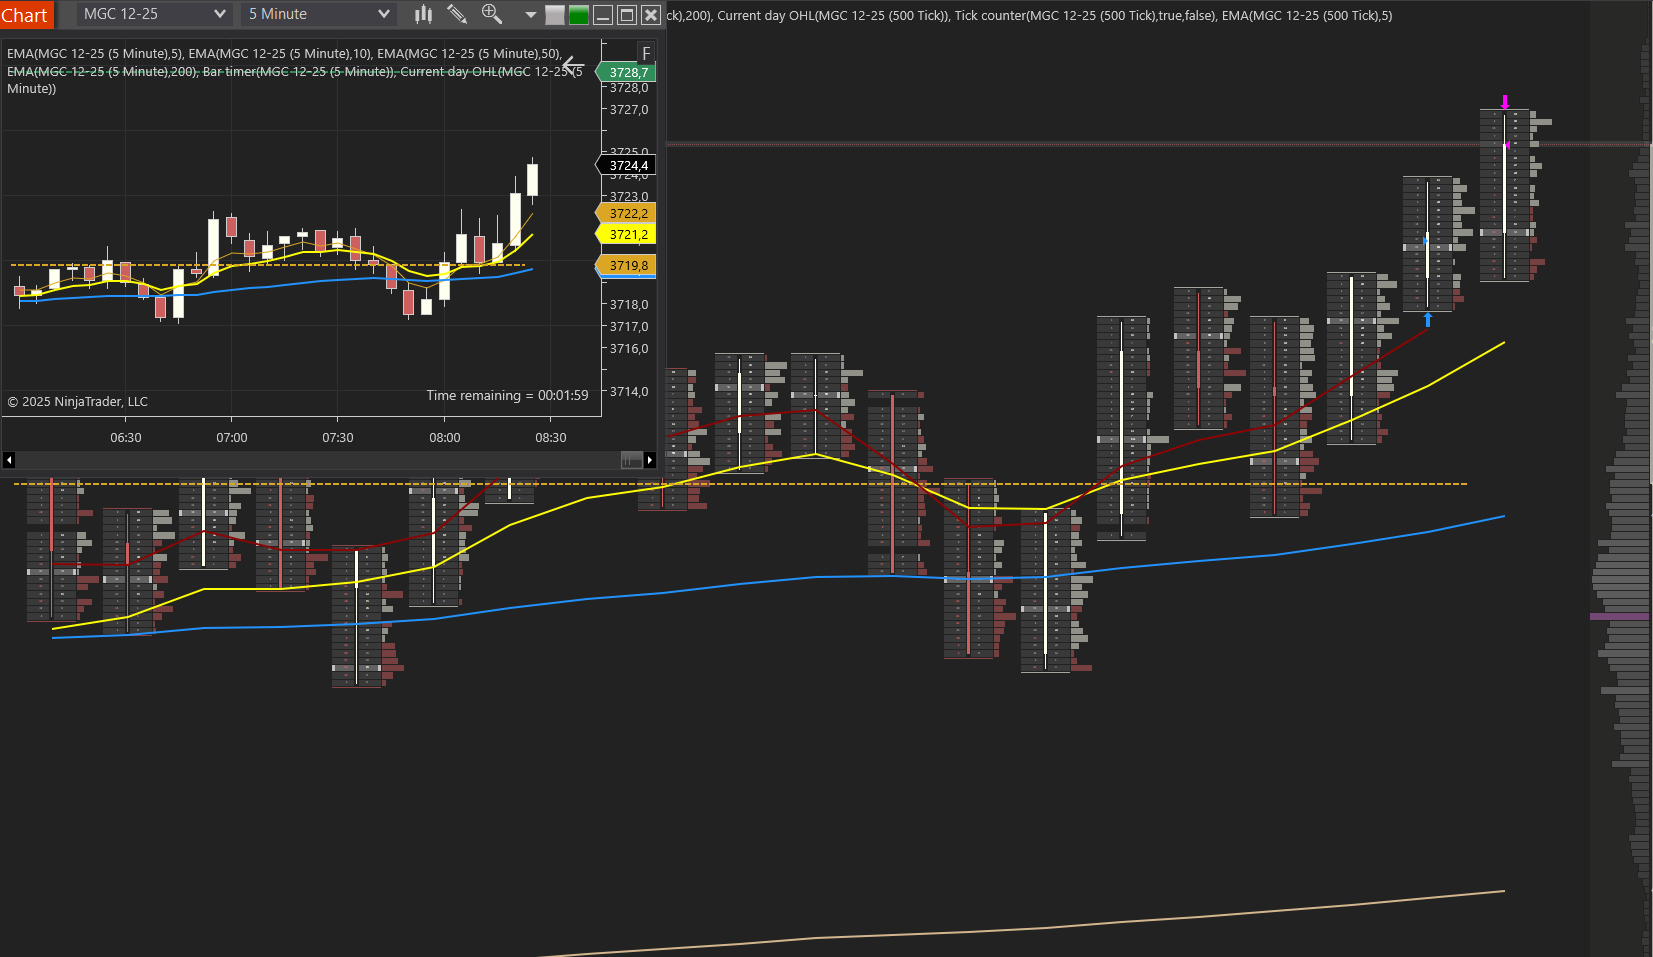Click the horizontal scrollbar thumb
The height and width of the screenshot is (957, 1653).
[x=632, y=460]
